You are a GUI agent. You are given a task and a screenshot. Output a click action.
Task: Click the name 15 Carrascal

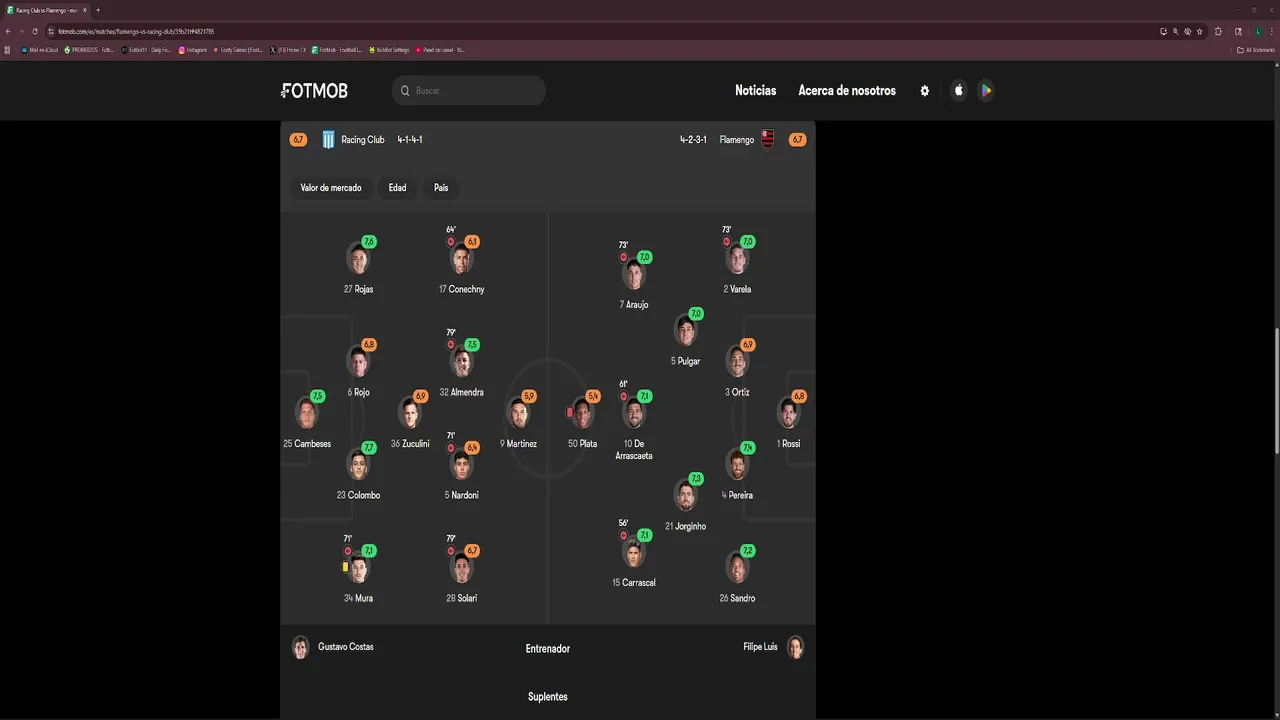pos(634,583)
